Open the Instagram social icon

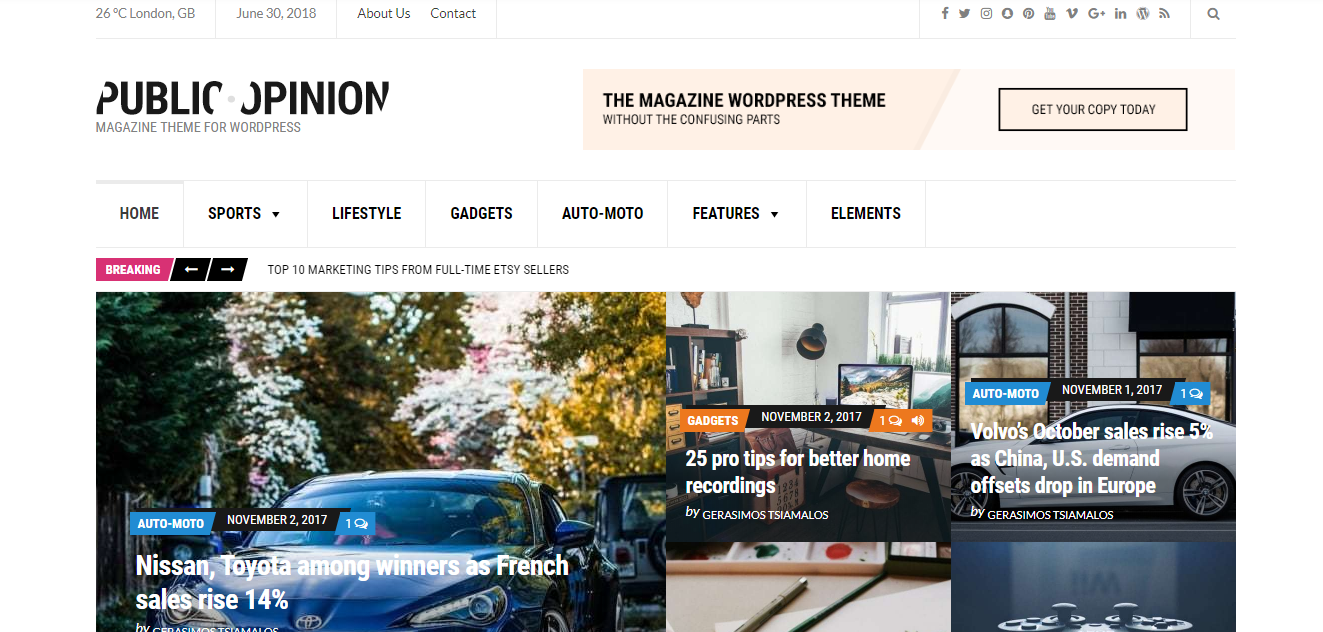coord(986,13)
